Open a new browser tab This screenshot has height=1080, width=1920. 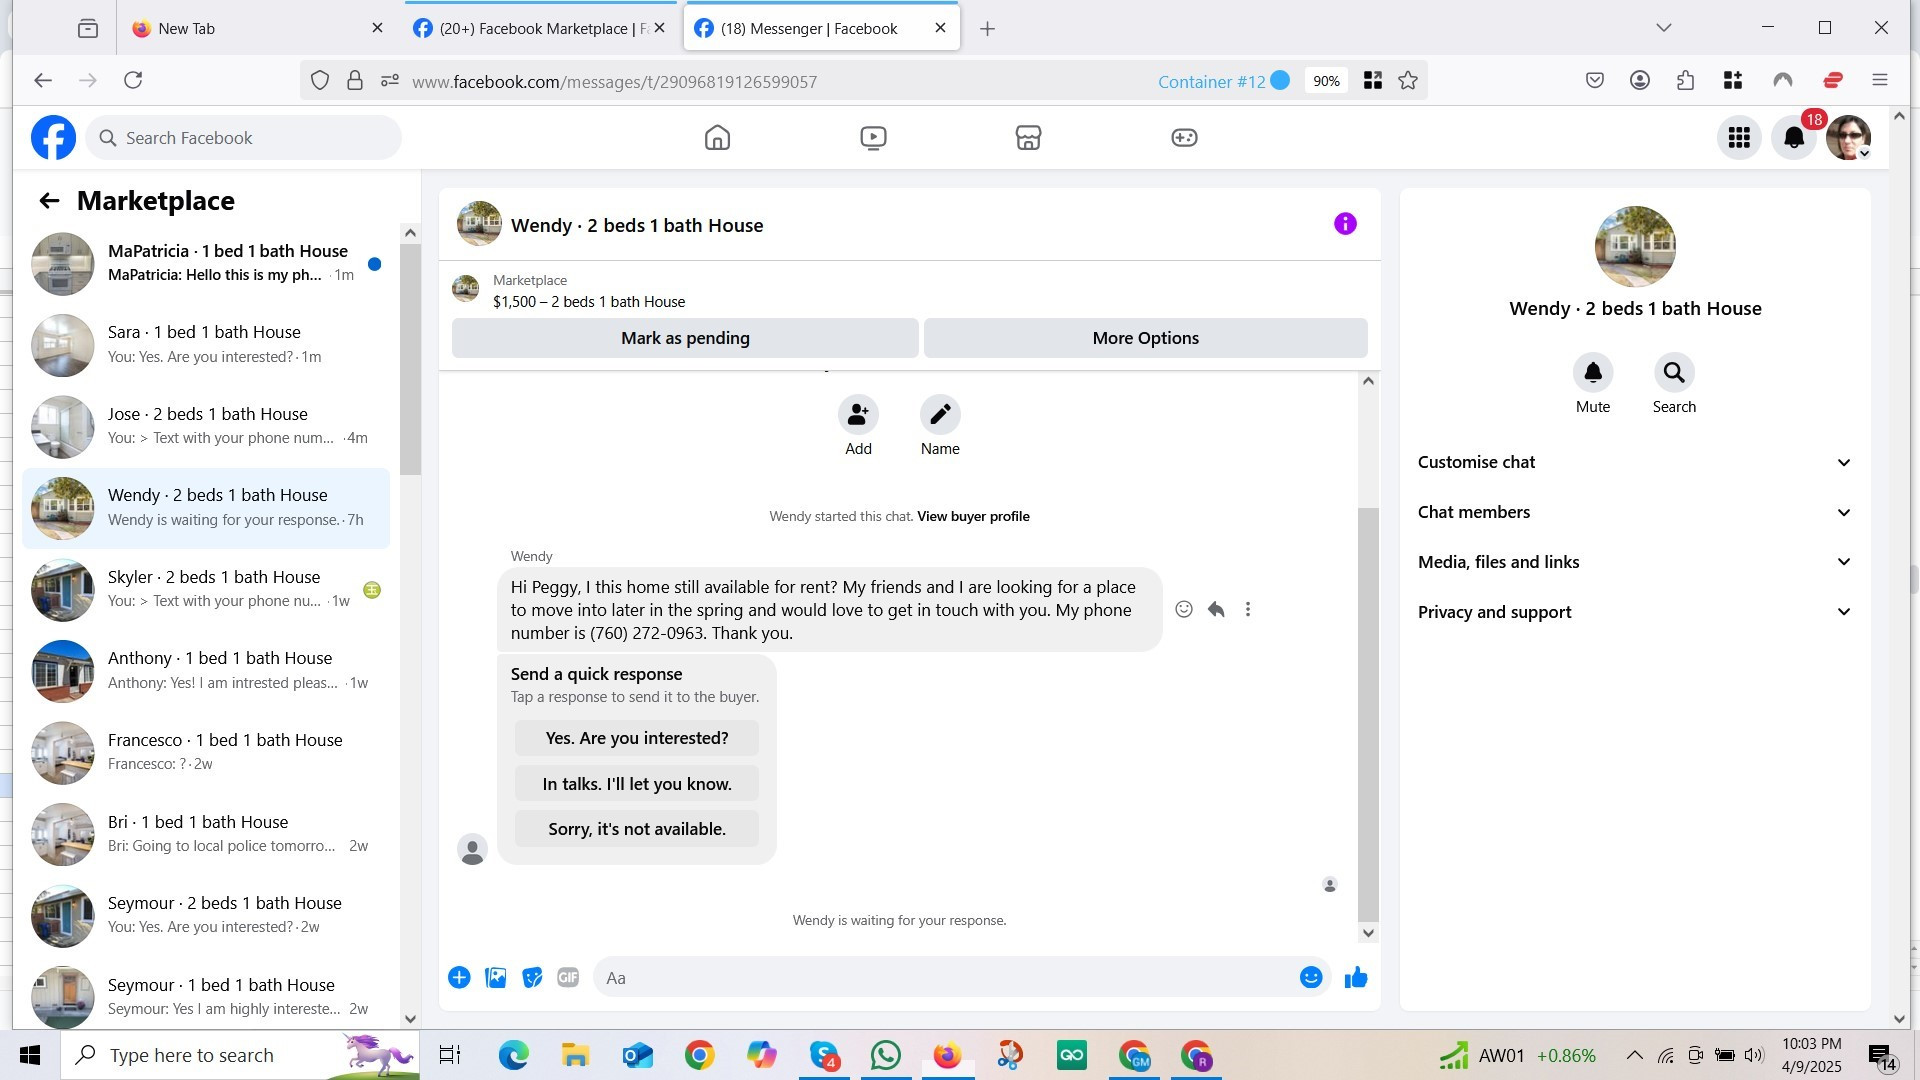987,29
